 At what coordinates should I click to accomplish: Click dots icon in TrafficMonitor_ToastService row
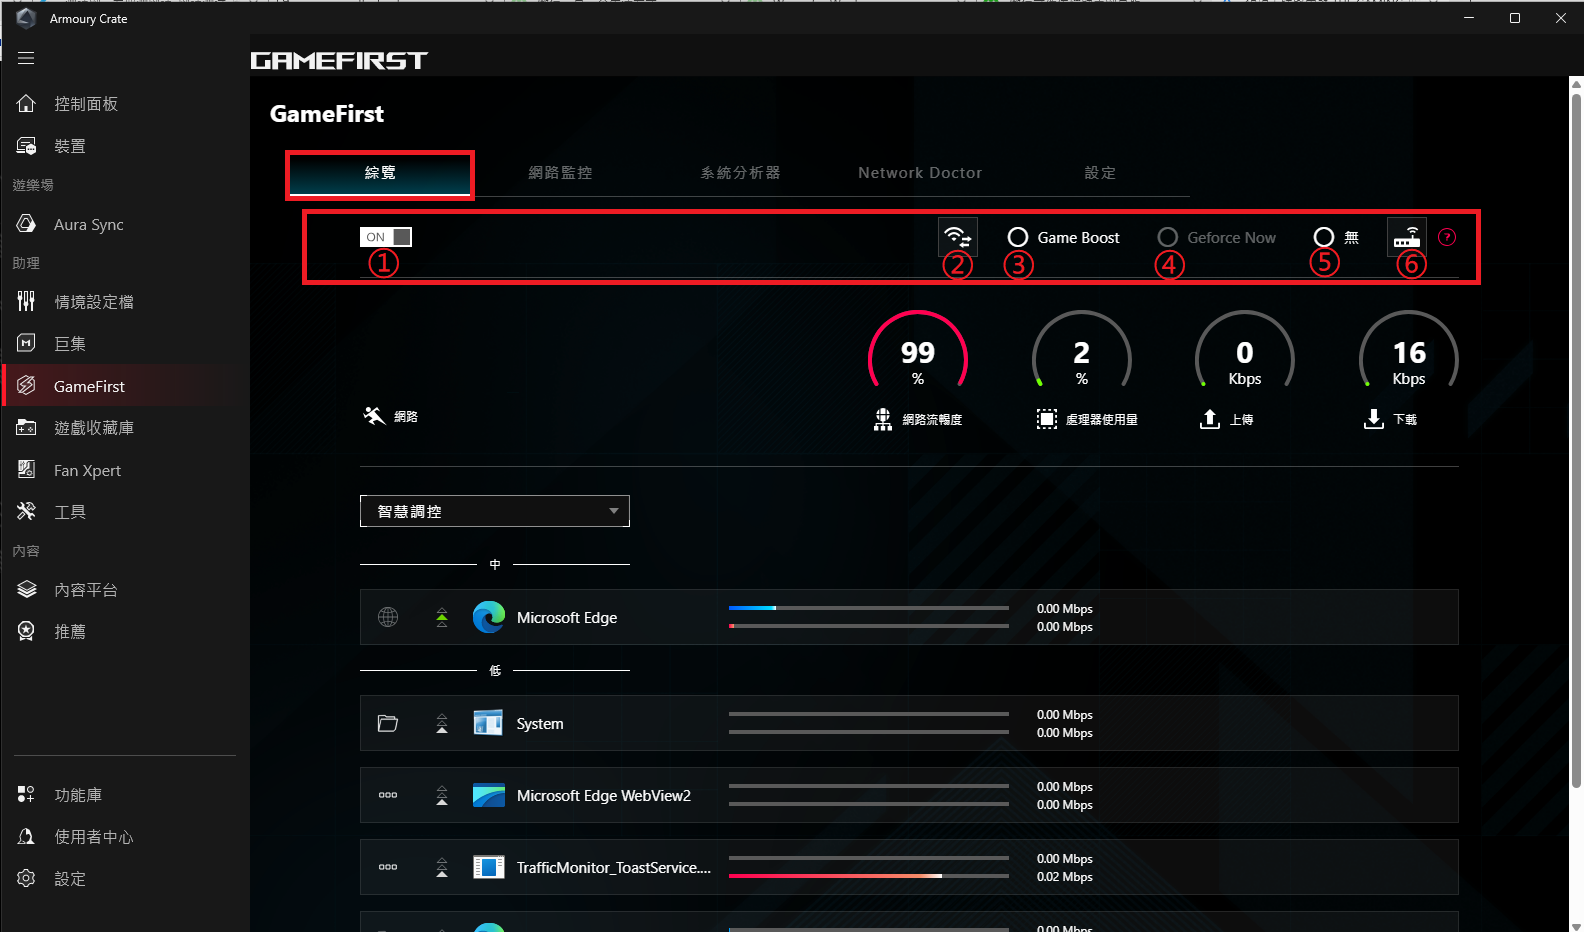(388, 867)
